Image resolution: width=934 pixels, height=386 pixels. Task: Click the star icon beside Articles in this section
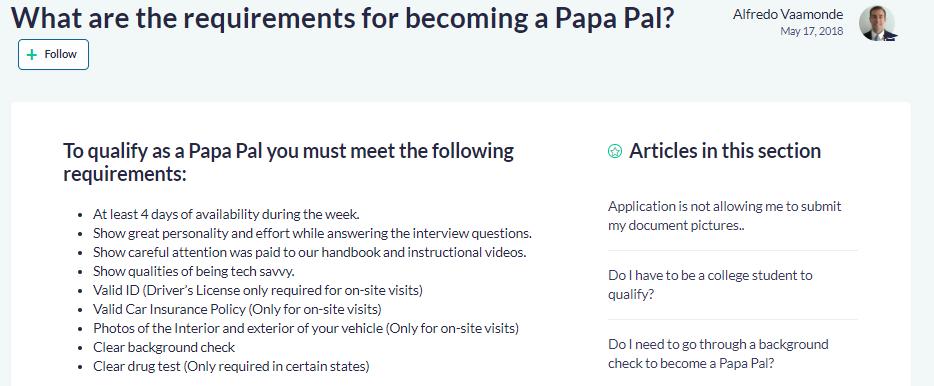coord(615,151)
